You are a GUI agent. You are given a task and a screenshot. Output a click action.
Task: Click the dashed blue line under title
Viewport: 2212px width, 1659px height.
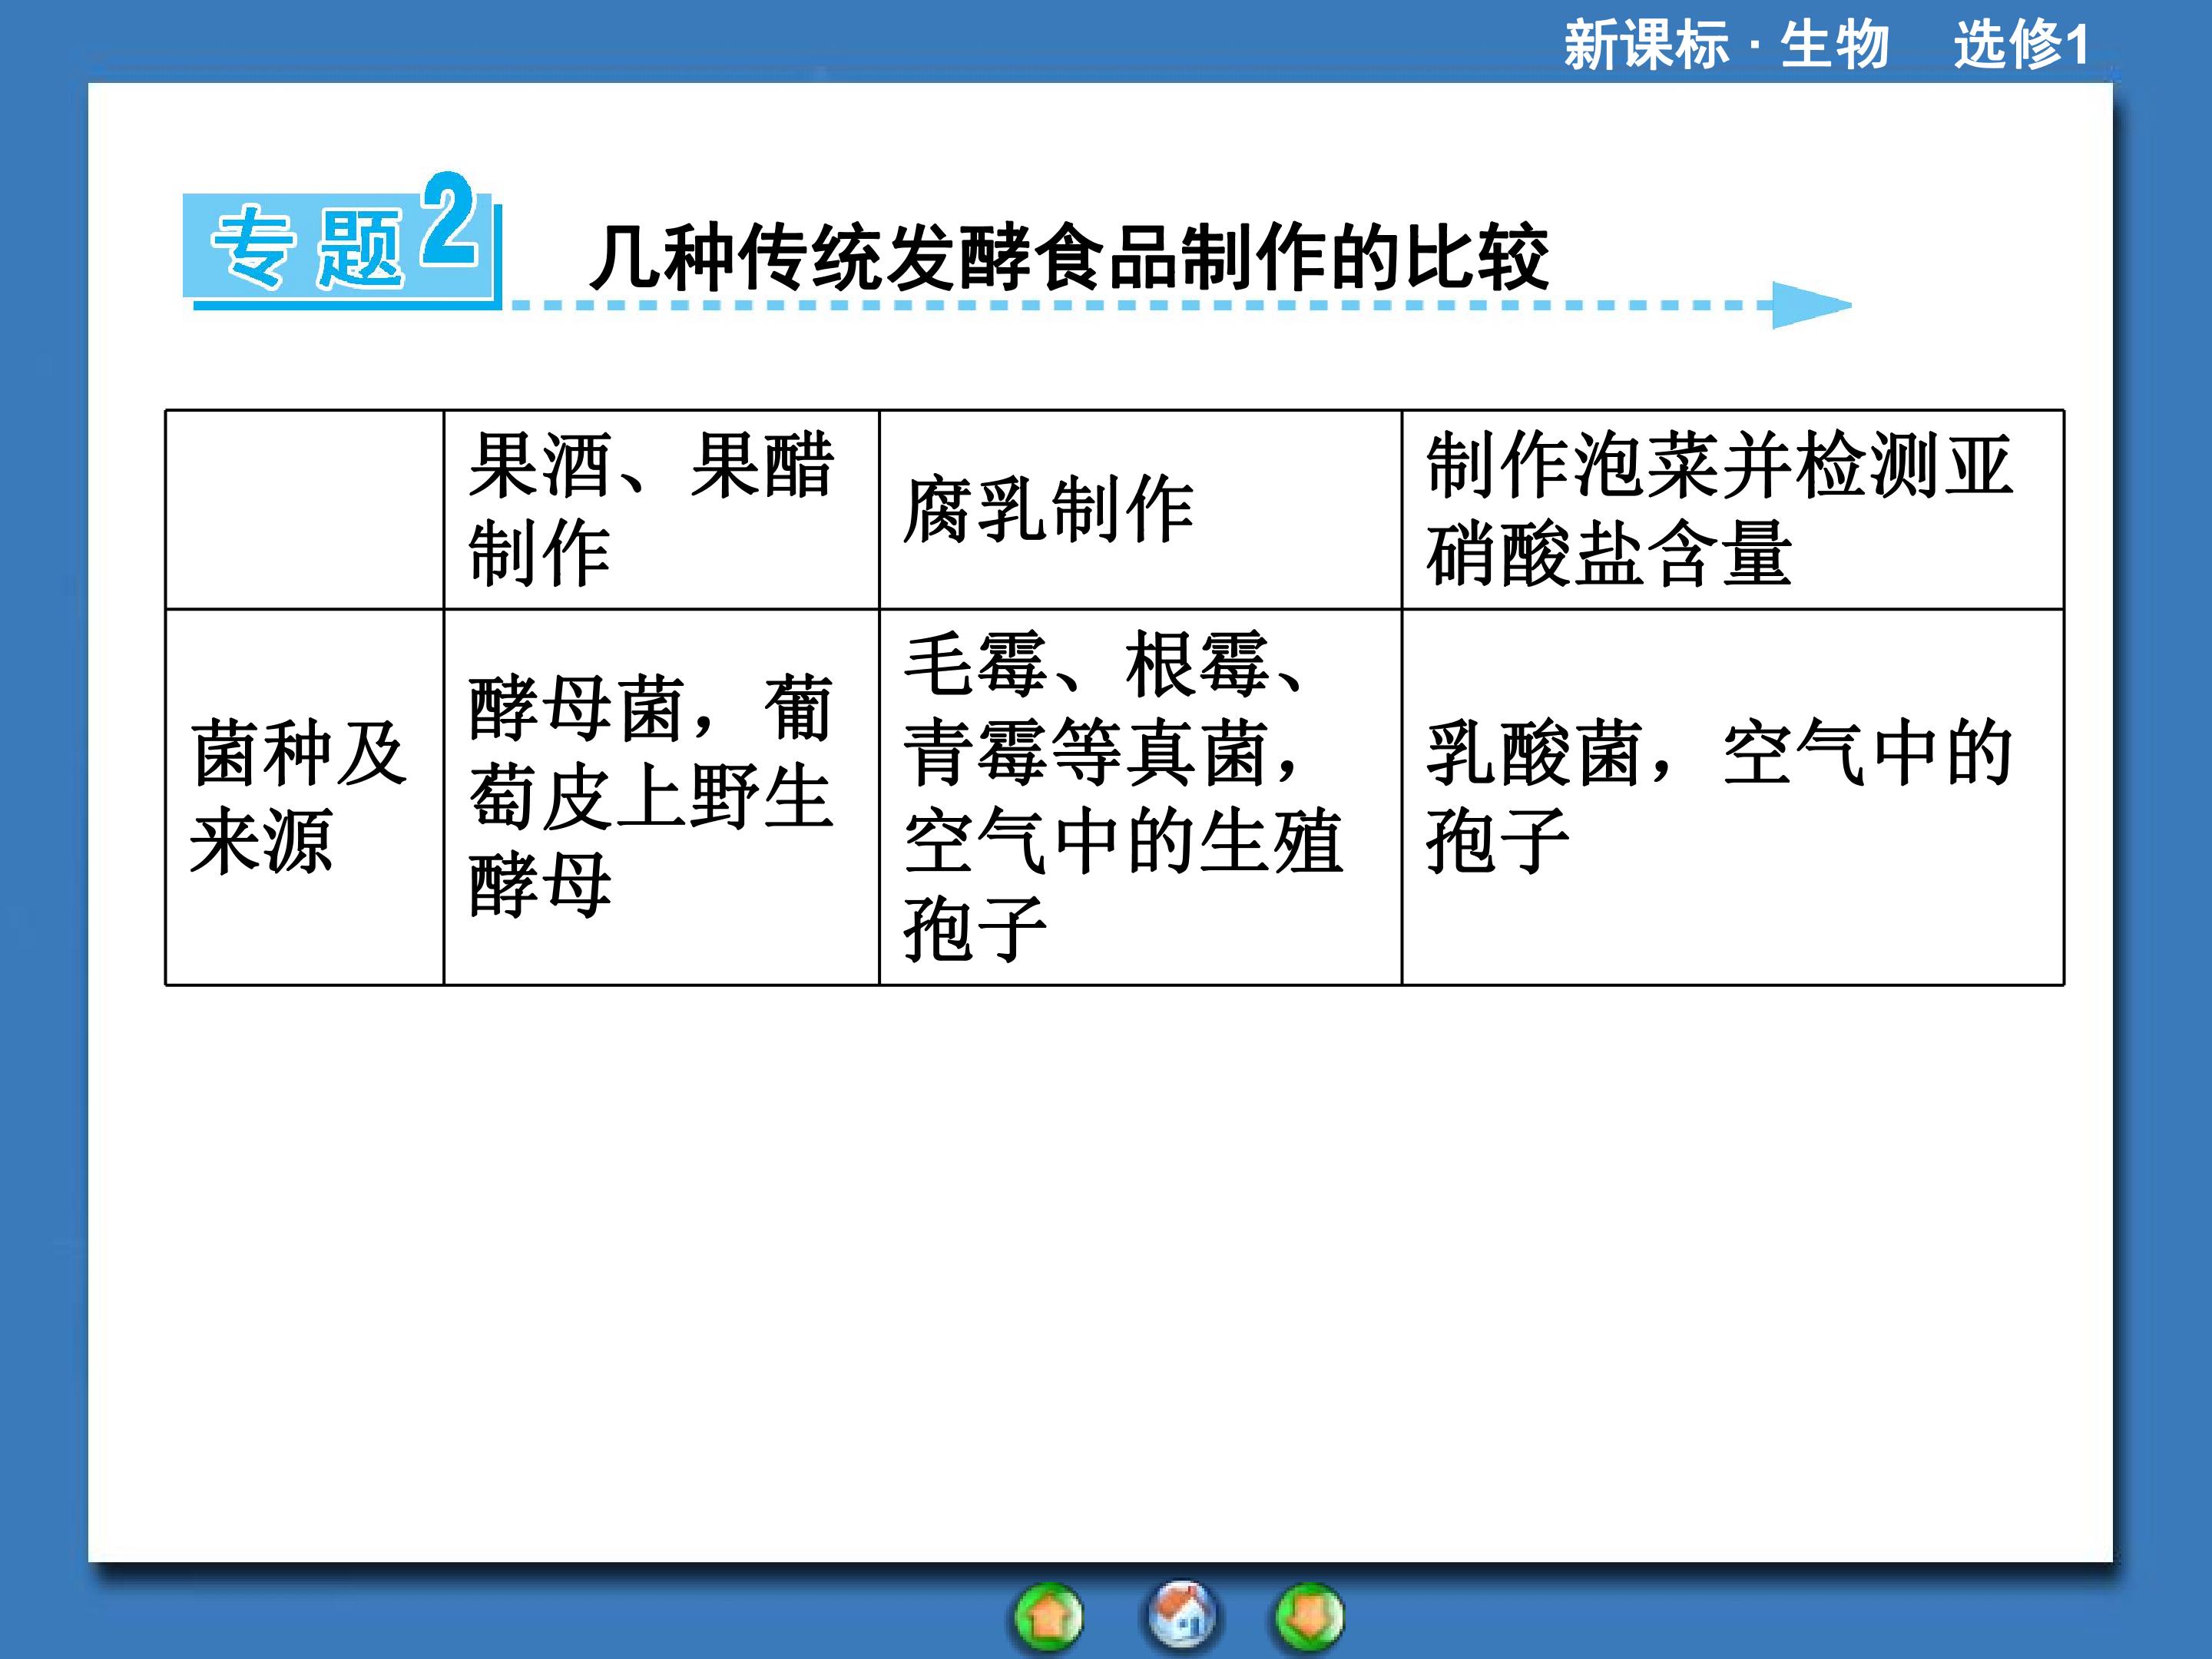1140,305
